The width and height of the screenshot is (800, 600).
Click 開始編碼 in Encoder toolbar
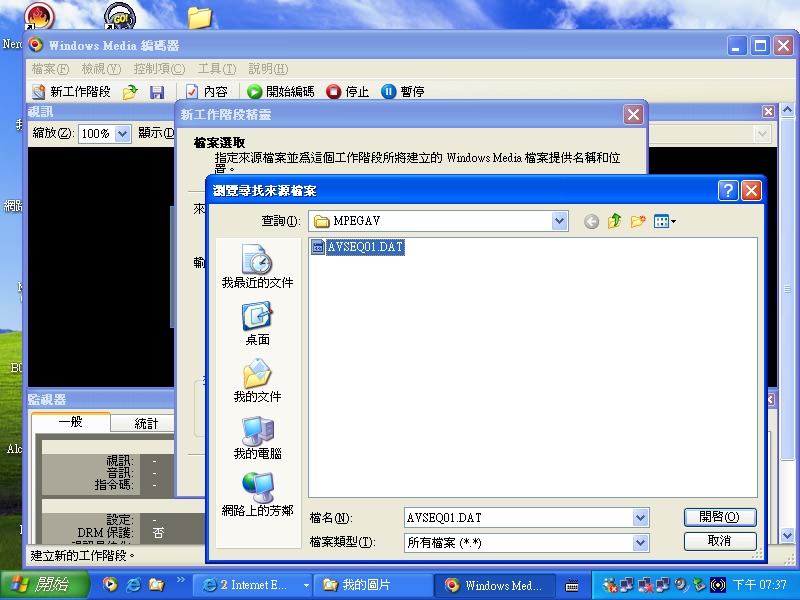pos(280,92)
